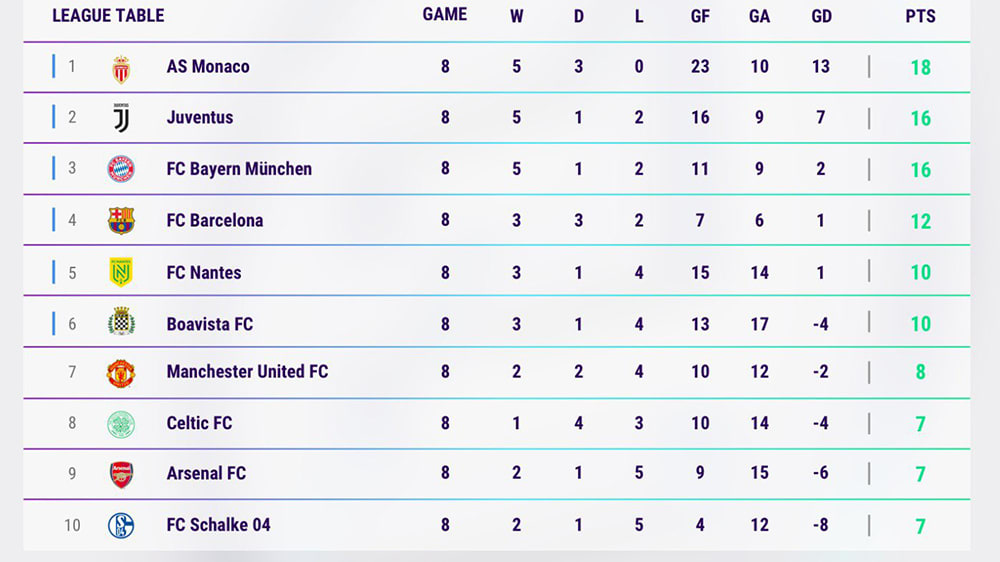1000x562 pixels.
Task: Click the GF column header
Action: click(x=700, y=16)
